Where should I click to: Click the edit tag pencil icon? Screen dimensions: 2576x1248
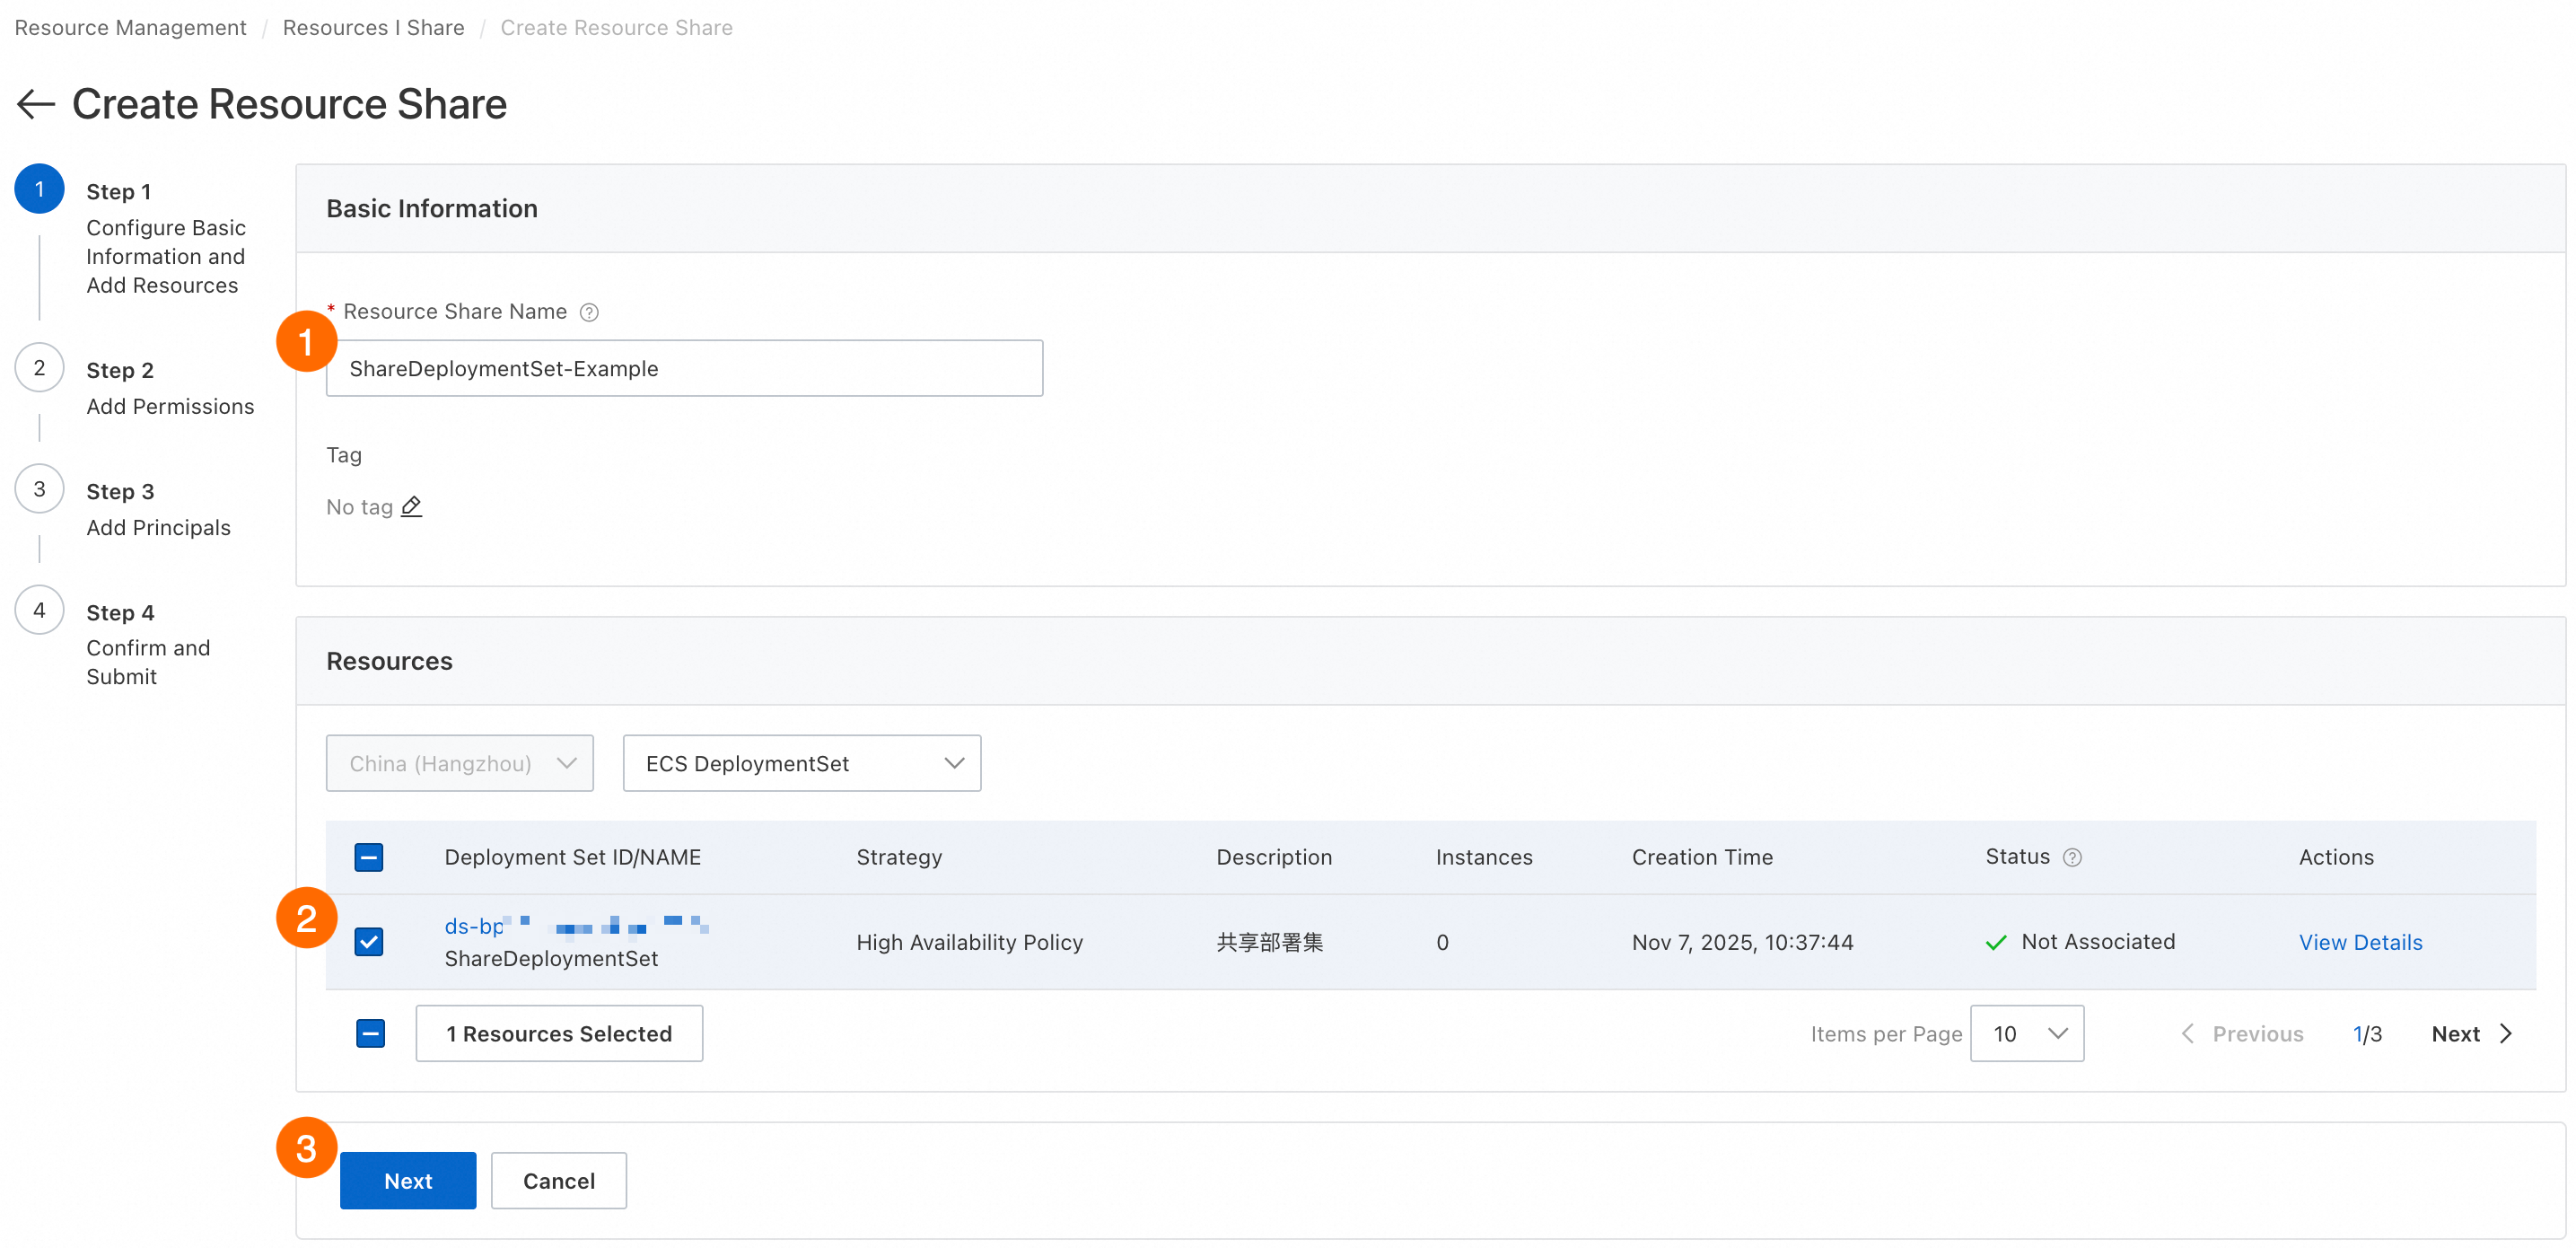pyautogui.click(x=411, y=507)
